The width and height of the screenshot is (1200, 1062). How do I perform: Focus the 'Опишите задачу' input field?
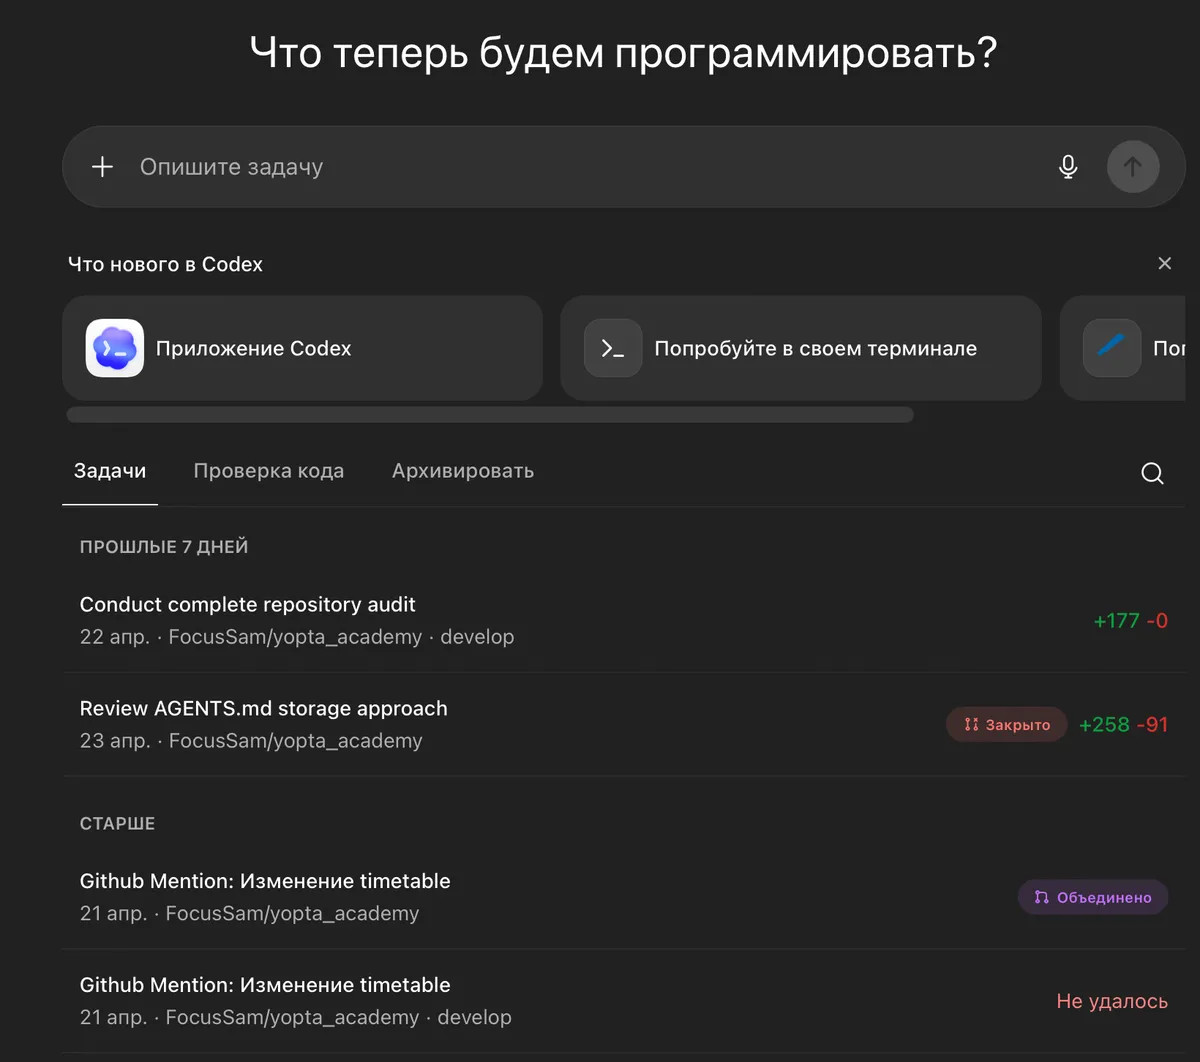point(590,167)
